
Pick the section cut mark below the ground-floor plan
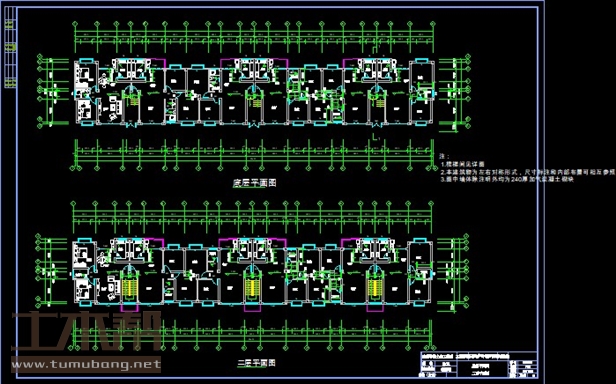click(x=376, y=137)
